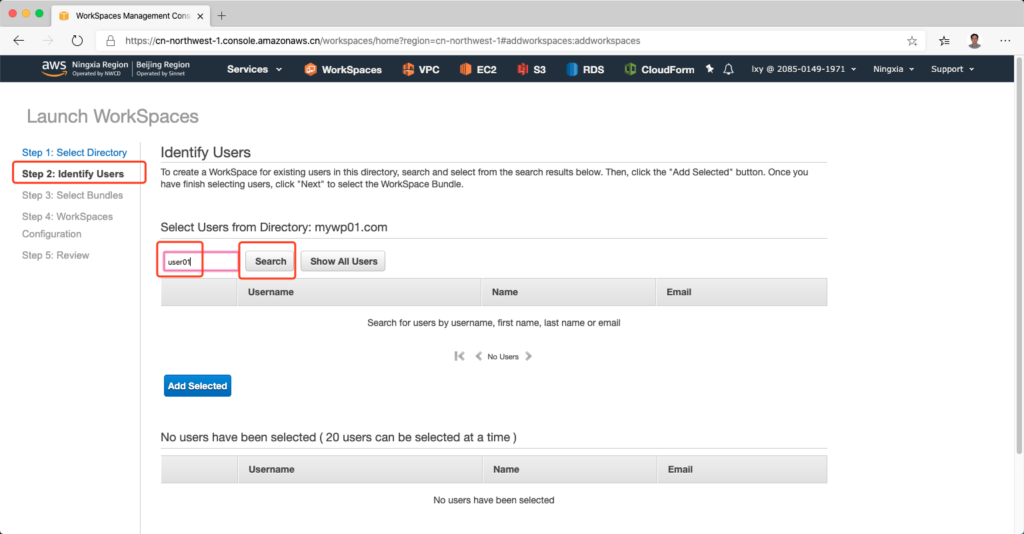Expand the Services dropdown menu

coord(254,69)
